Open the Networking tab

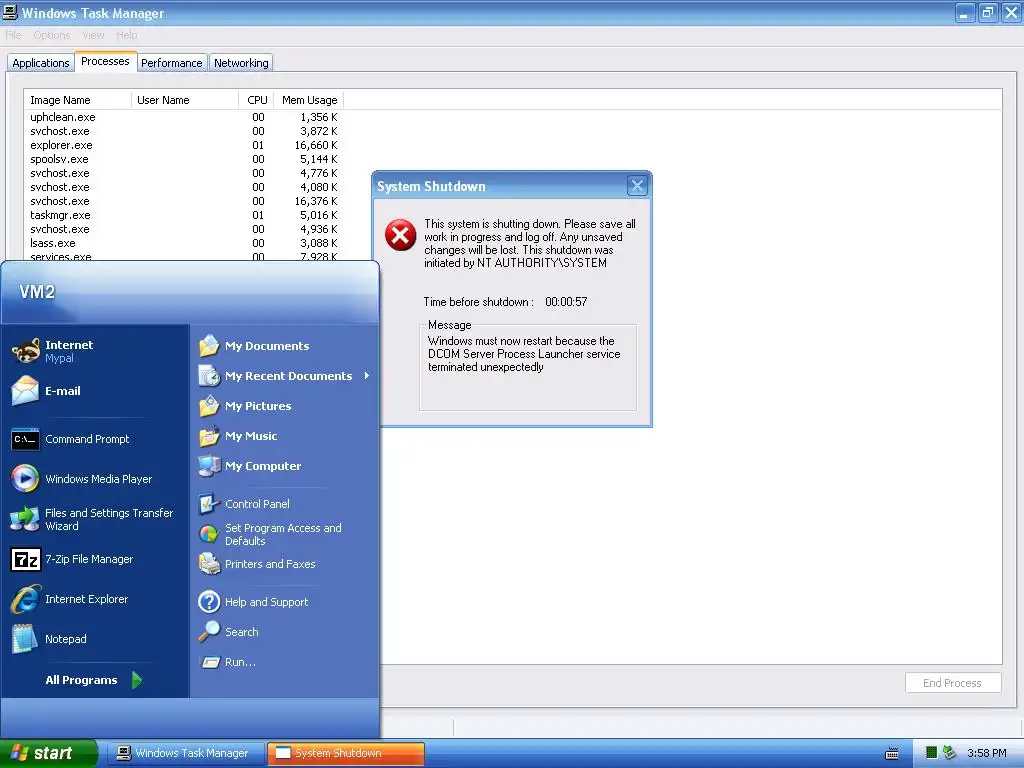[x=241, y=63]
